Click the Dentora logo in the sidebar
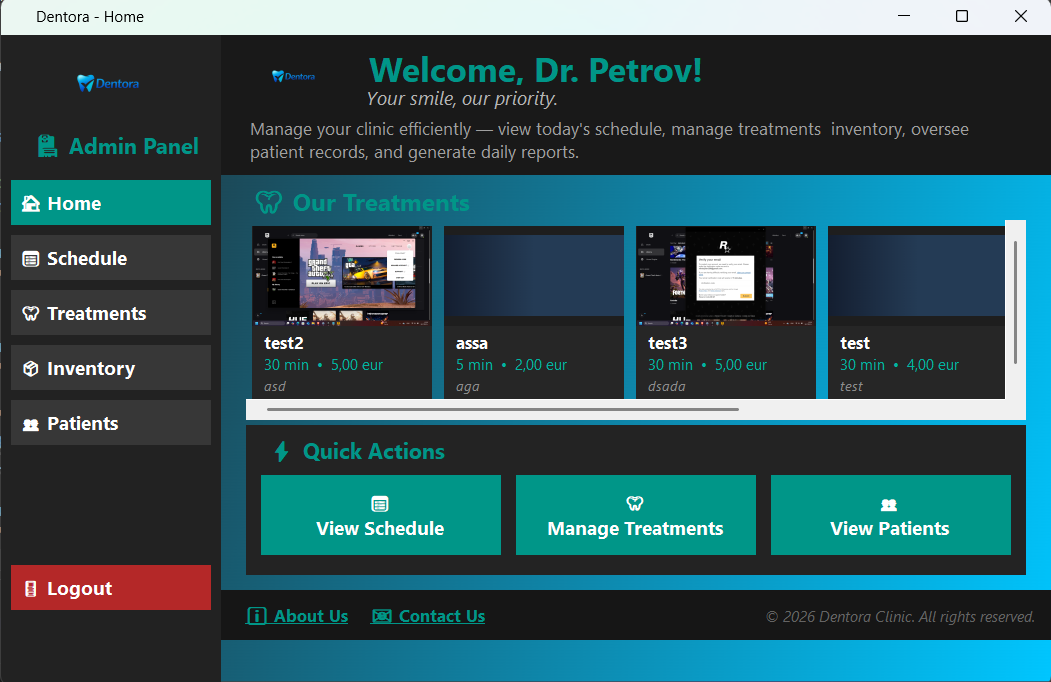Screen dimensions: 1051x682 [108, 83]
